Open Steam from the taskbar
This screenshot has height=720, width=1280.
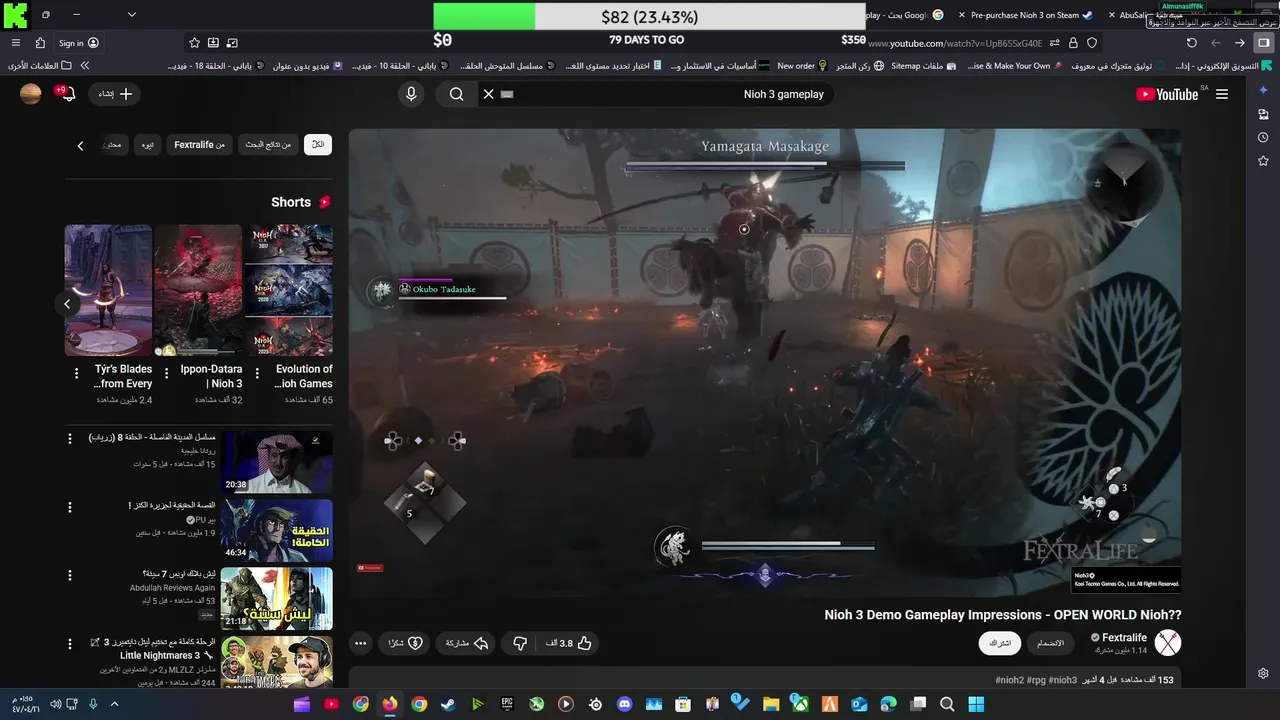pos(448,704)
